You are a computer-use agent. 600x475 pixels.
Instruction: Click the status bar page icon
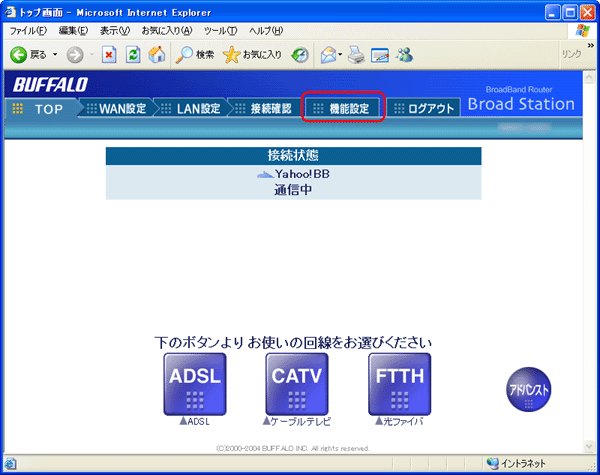pos(10,464)
